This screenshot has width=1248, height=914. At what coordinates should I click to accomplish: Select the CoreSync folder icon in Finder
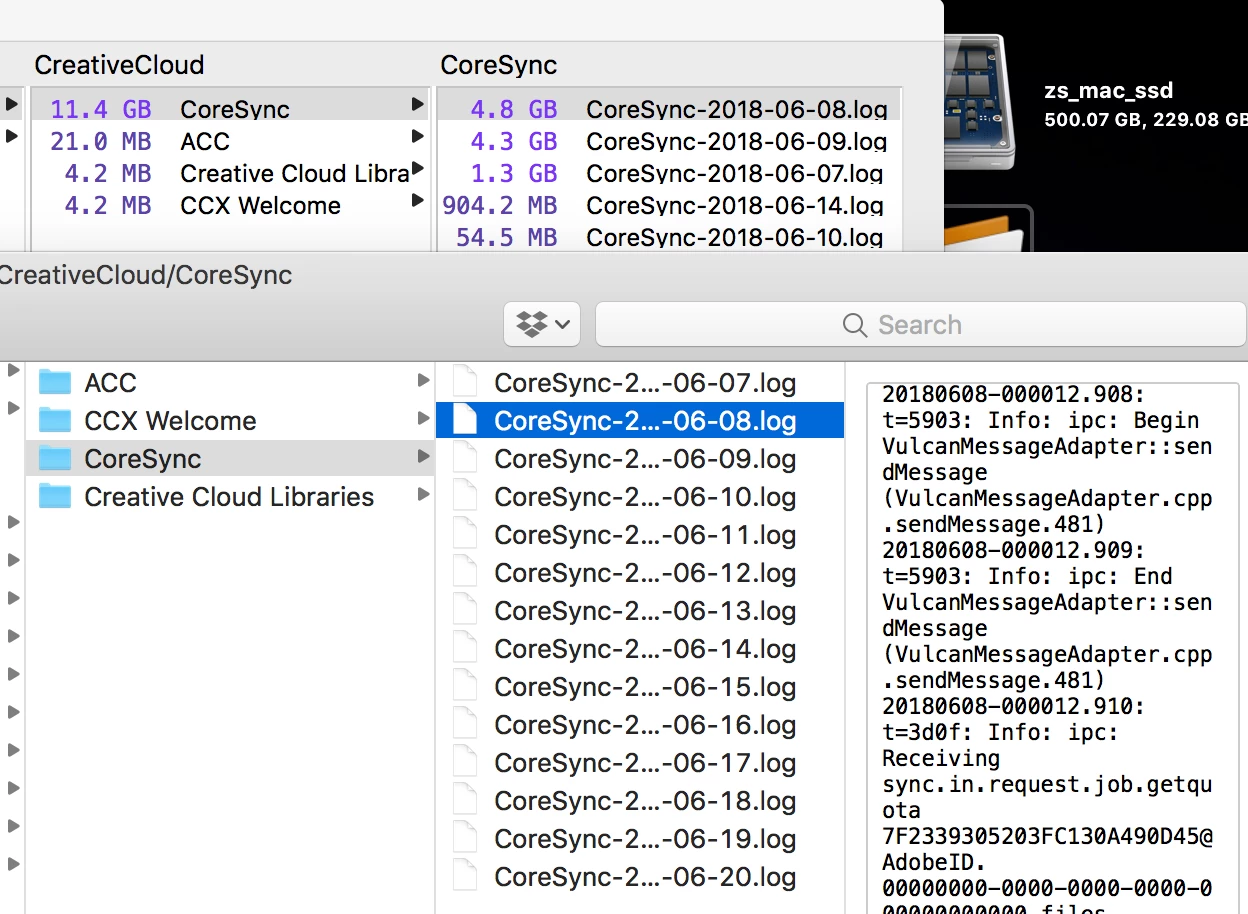click(x=55, y=458)
